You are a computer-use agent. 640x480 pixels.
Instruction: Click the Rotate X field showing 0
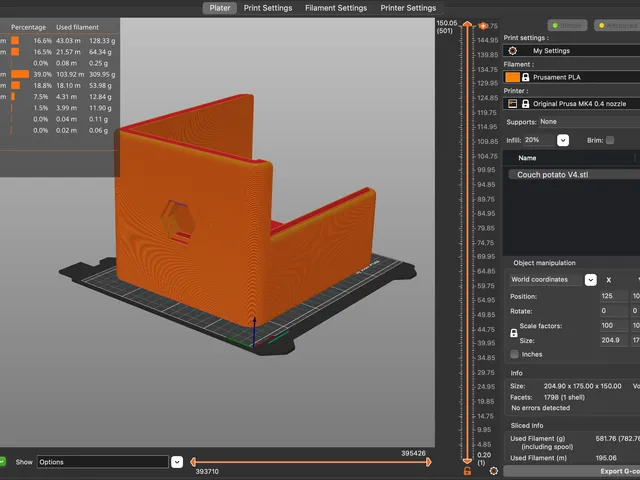point(613,311)
